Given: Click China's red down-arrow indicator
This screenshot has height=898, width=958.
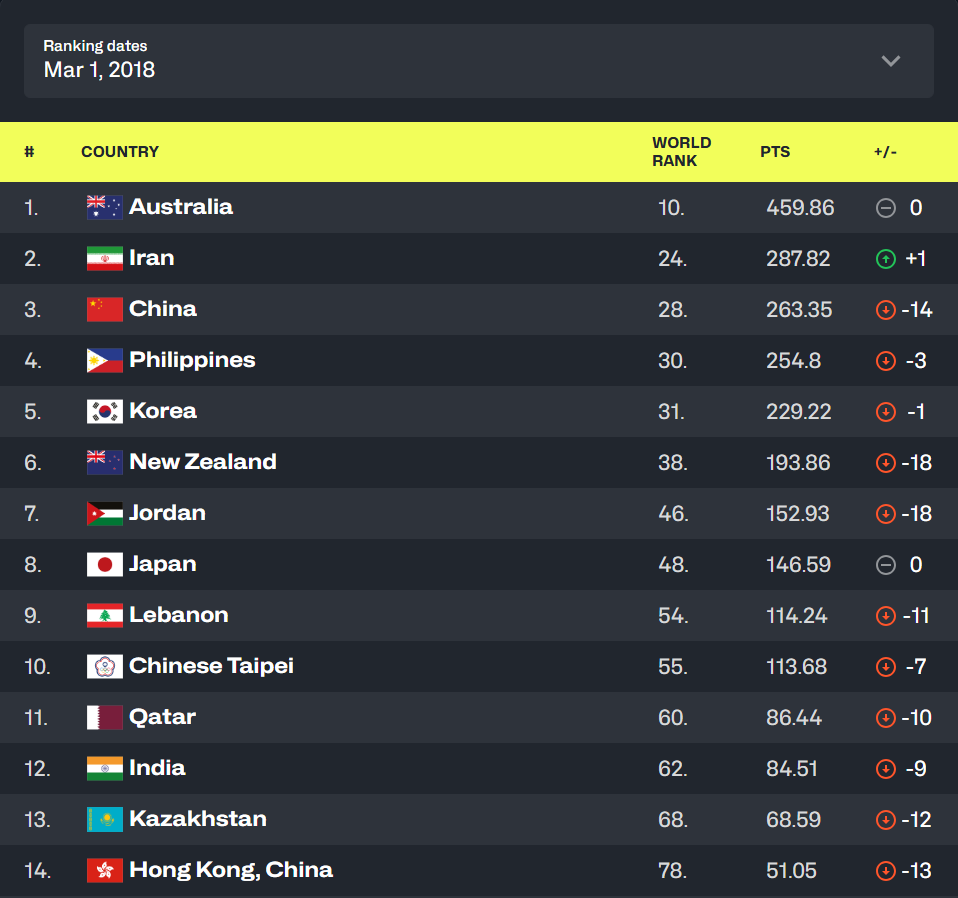Looking at the screenshot, I should [x=885, y=310].
